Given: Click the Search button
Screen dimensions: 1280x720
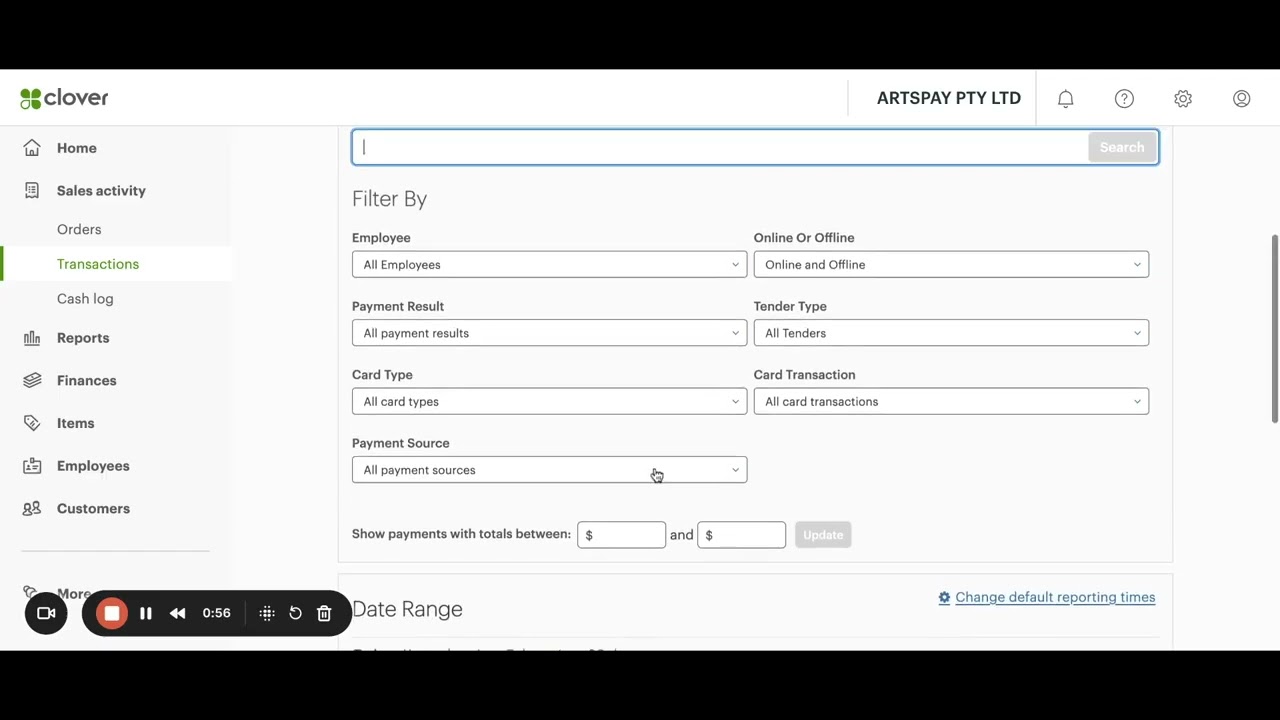Looking at the screenshot, I should point(1122,147).
